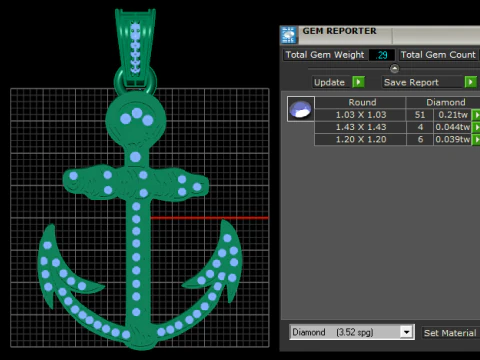Select the 1.03 X 1.03 size cell
Screen dimensions: 480x360
[x=361, y=115]
